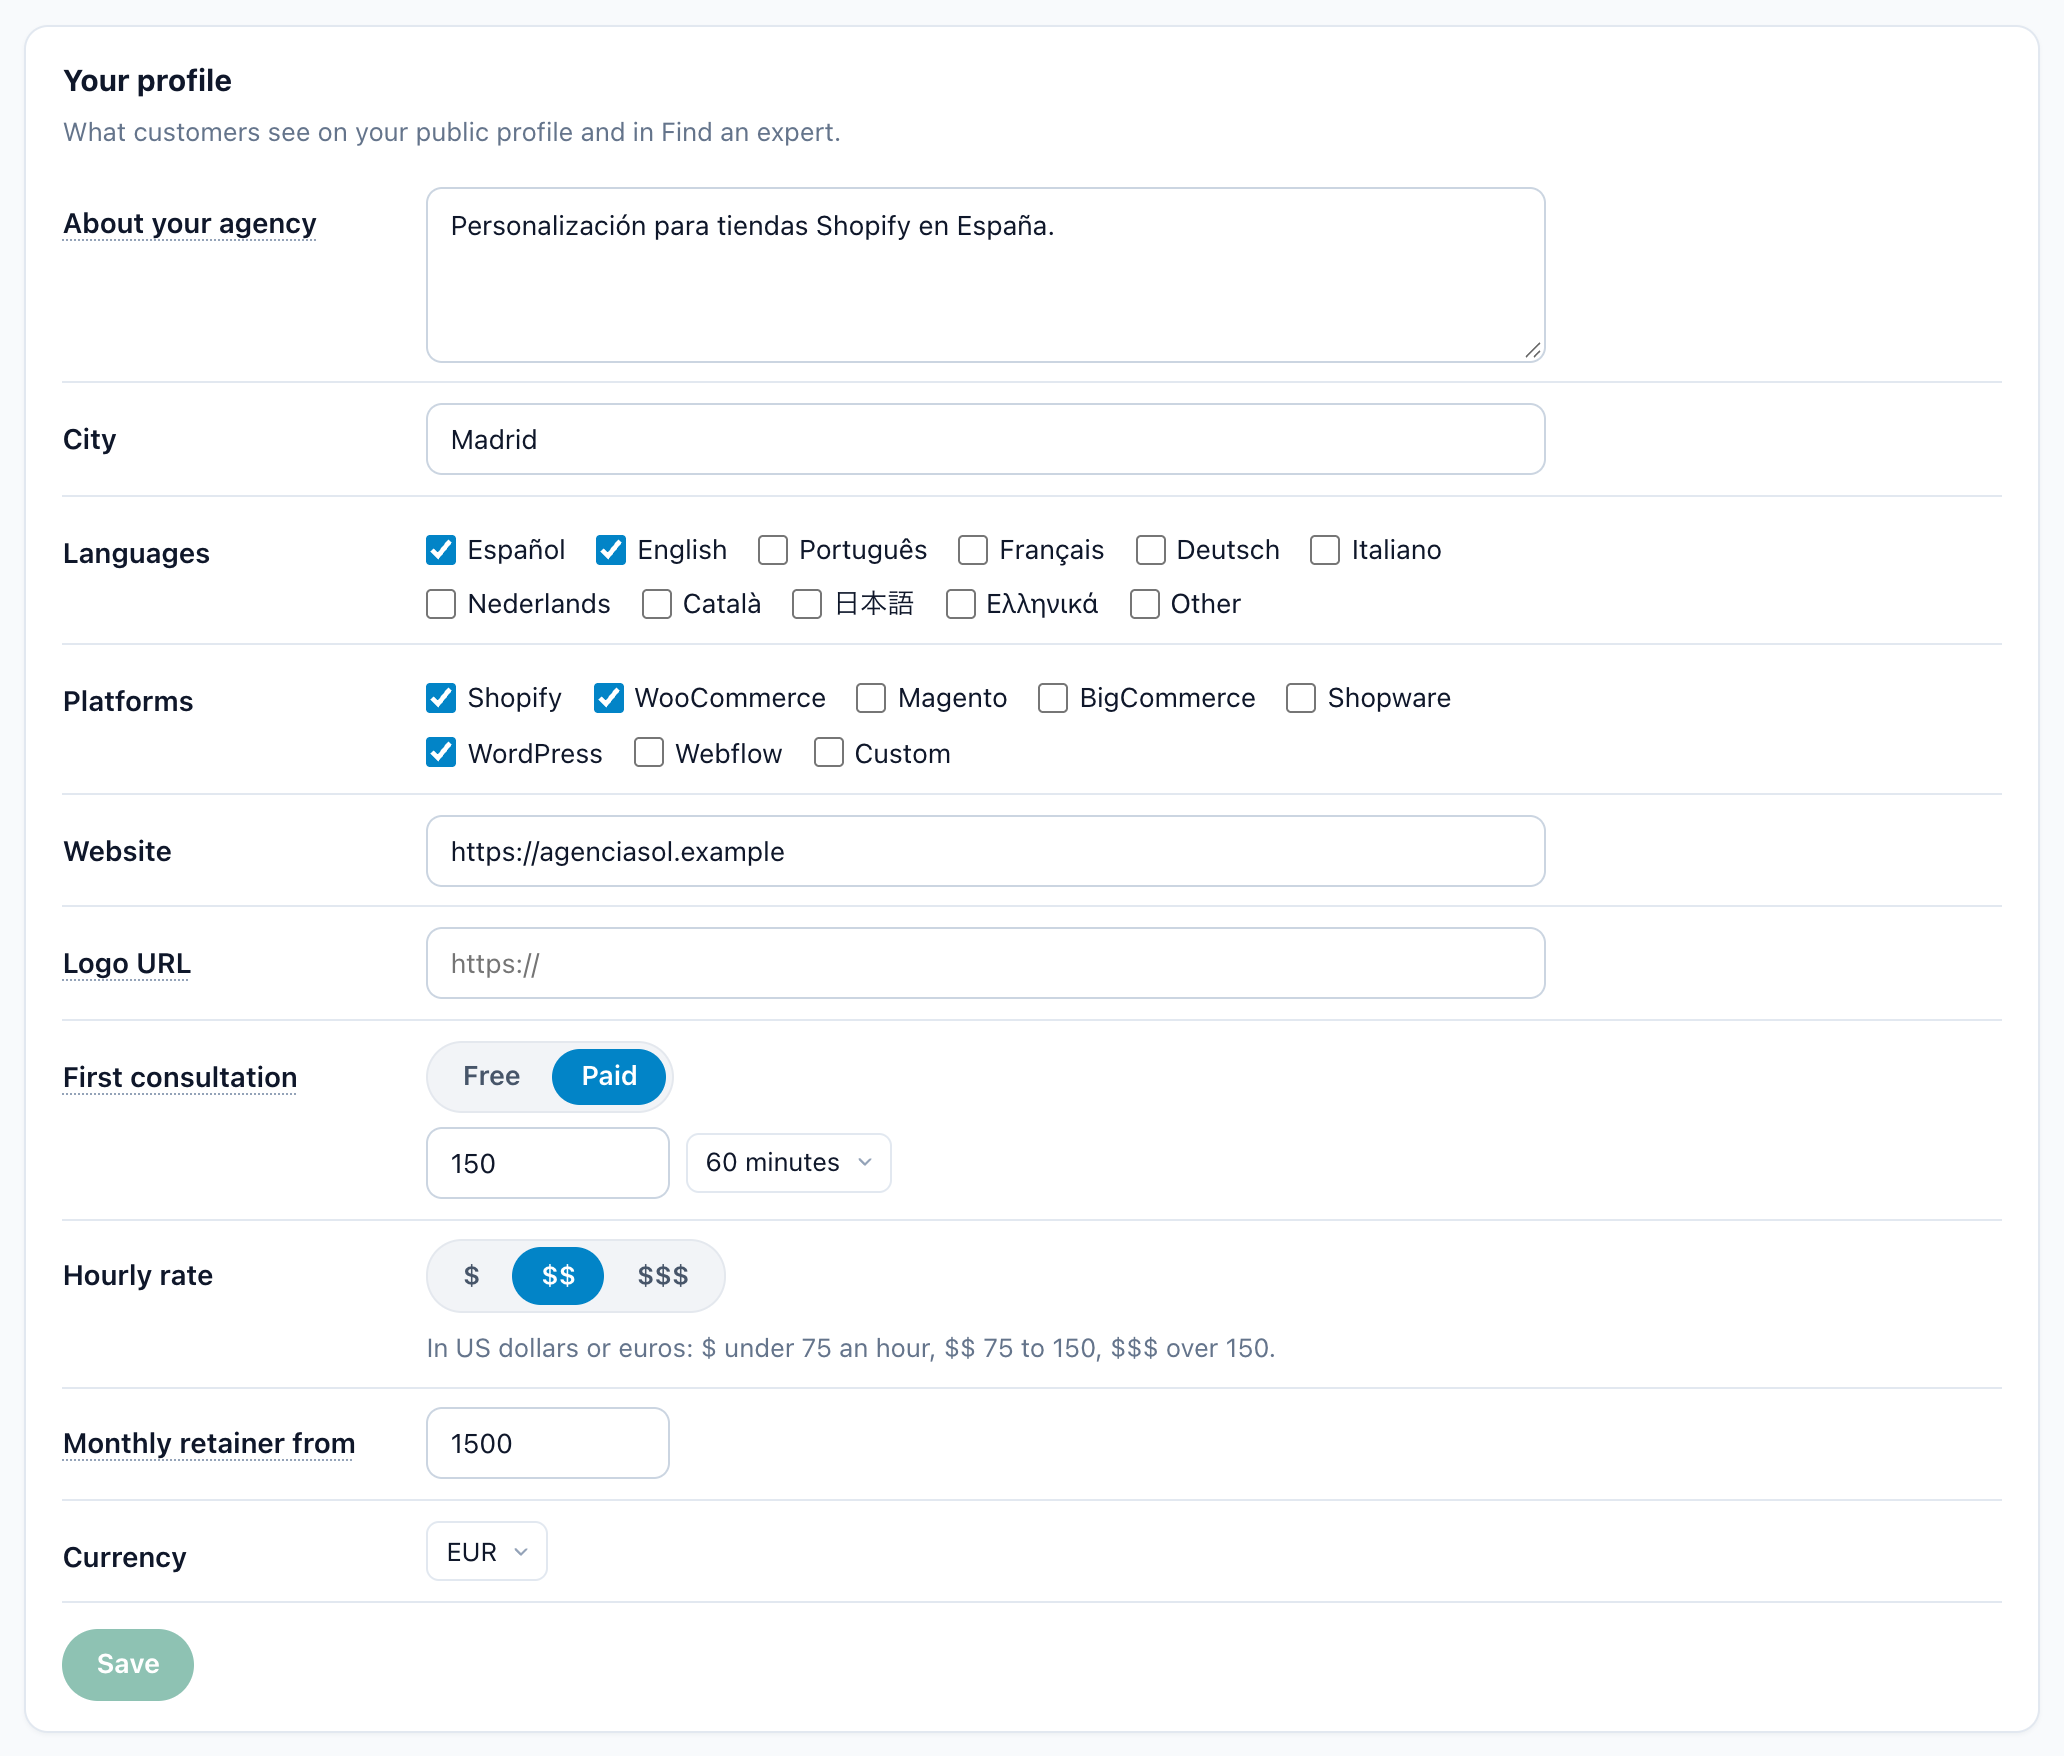Open the EUR currency dropdown
The width and height of the screenshot is (2064, 1756).
tap(487, 1552)
